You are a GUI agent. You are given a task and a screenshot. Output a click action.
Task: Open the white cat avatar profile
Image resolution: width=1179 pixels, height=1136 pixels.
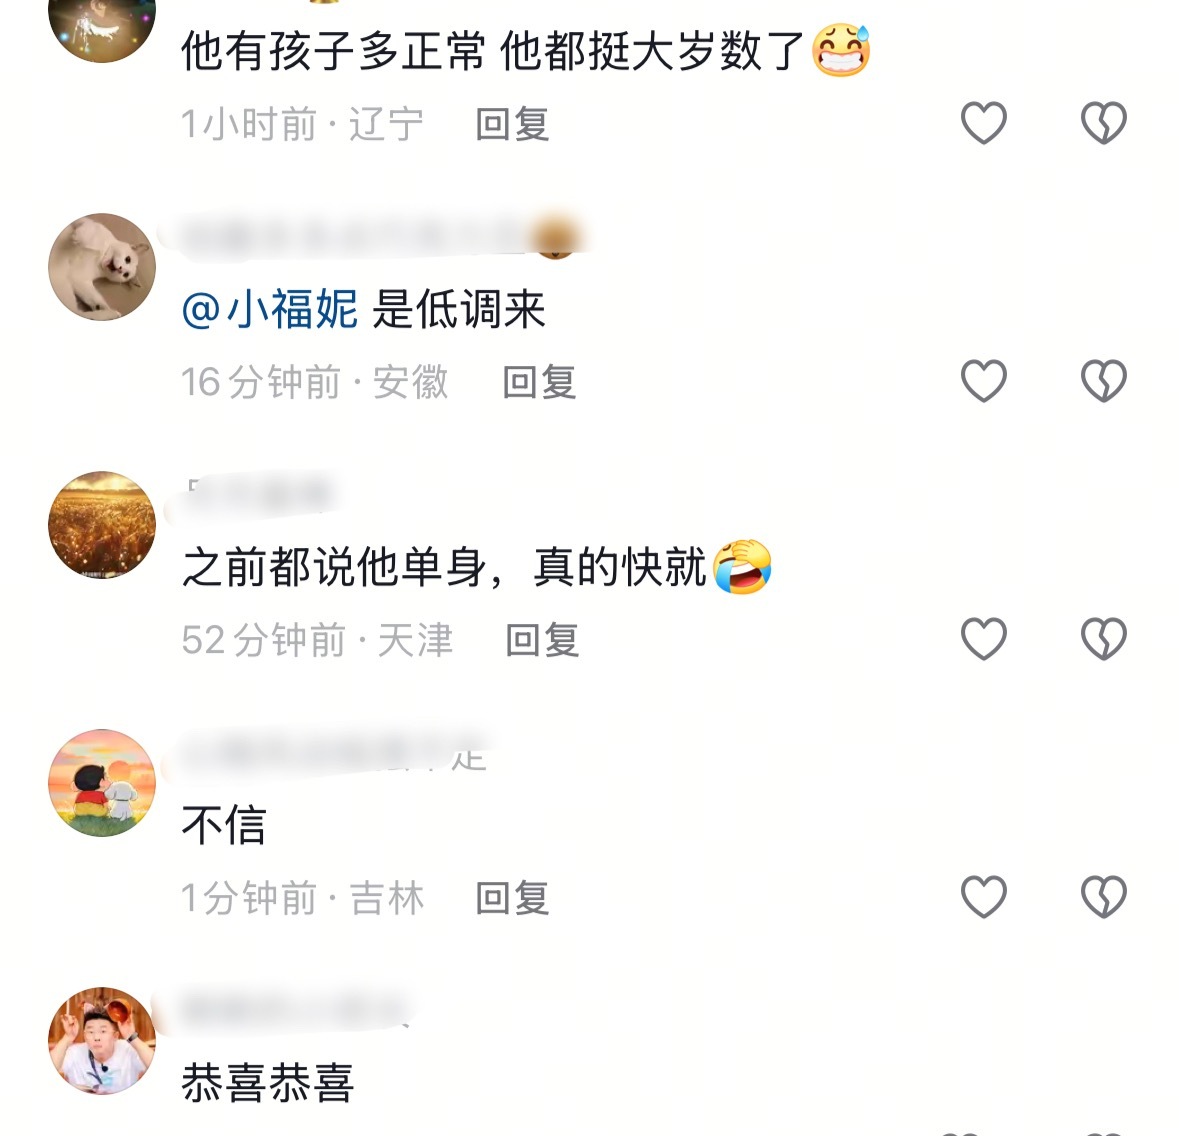pos(102,267)
